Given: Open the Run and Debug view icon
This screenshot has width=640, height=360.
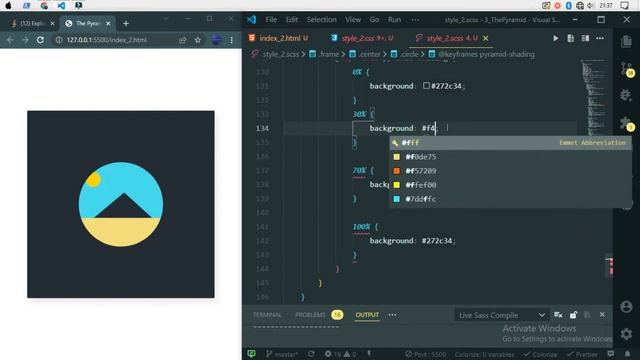Looking at the screenshot, I should coord(625,96).
